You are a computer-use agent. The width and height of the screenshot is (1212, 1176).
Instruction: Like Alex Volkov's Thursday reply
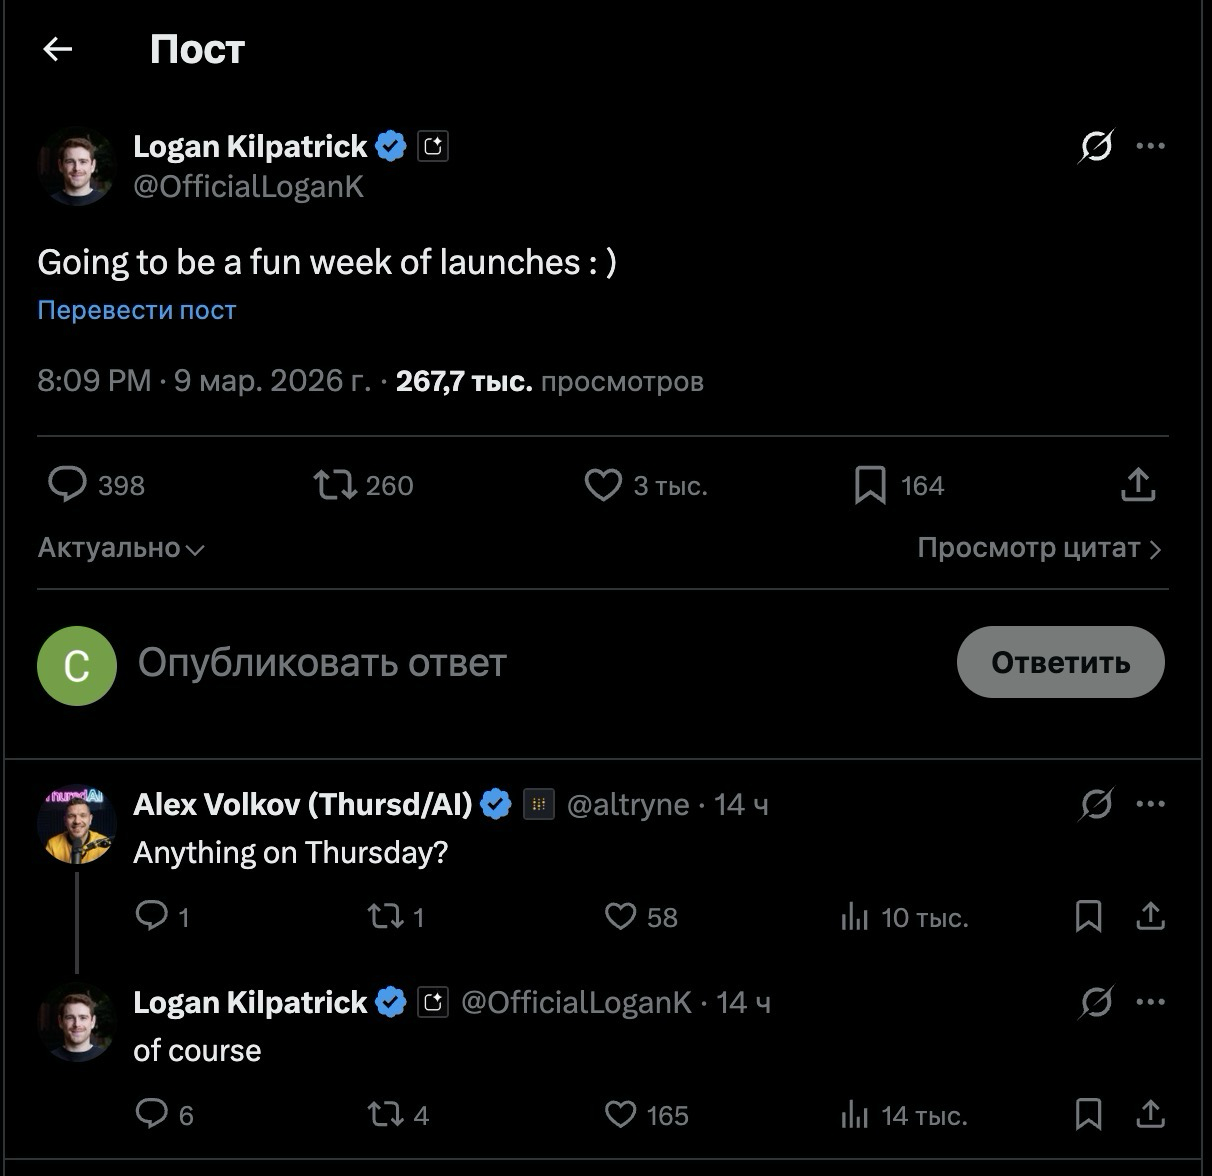620,916
